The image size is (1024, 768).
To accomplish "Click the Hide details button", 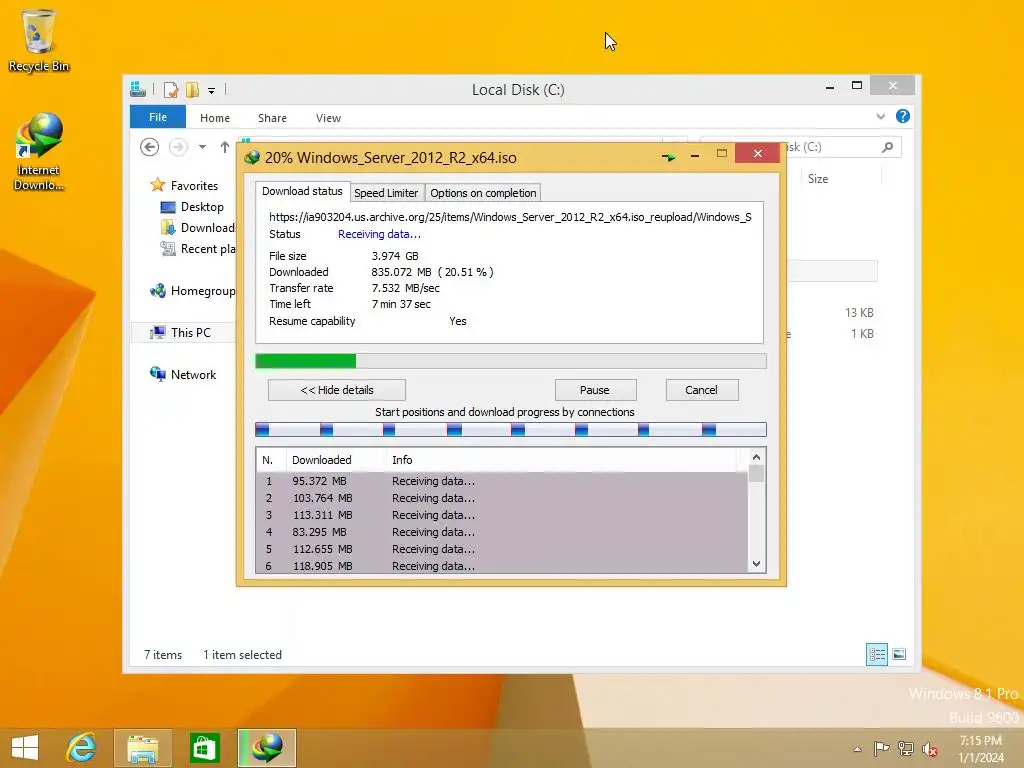I will coord(337,390).
